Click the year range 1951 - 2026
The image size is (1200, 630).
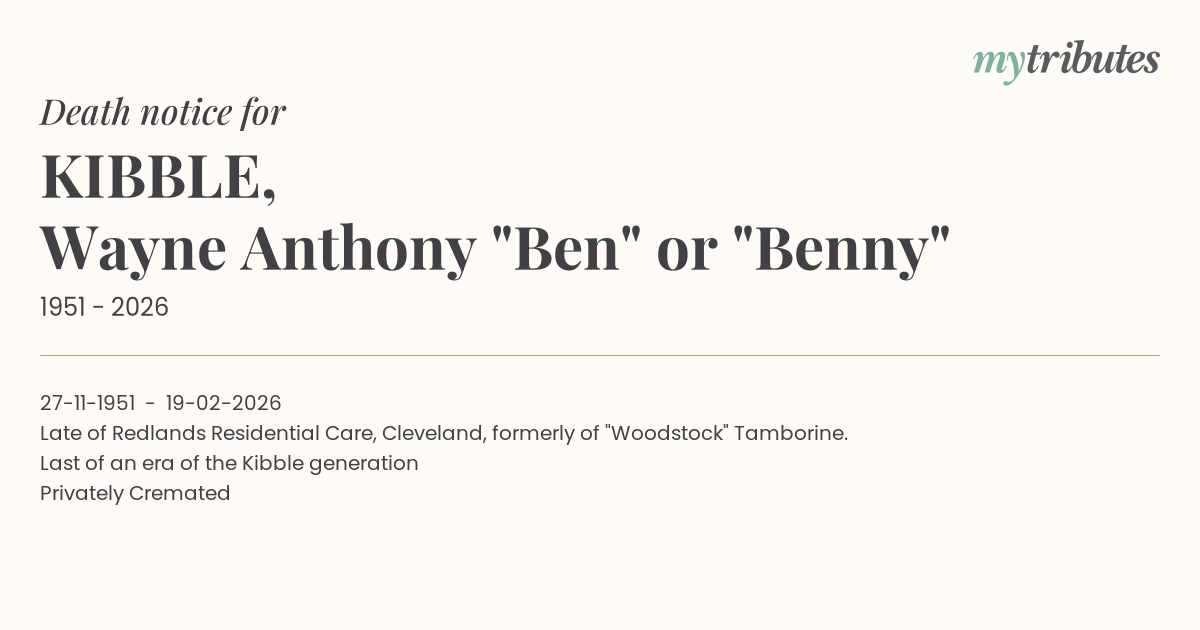104,308
